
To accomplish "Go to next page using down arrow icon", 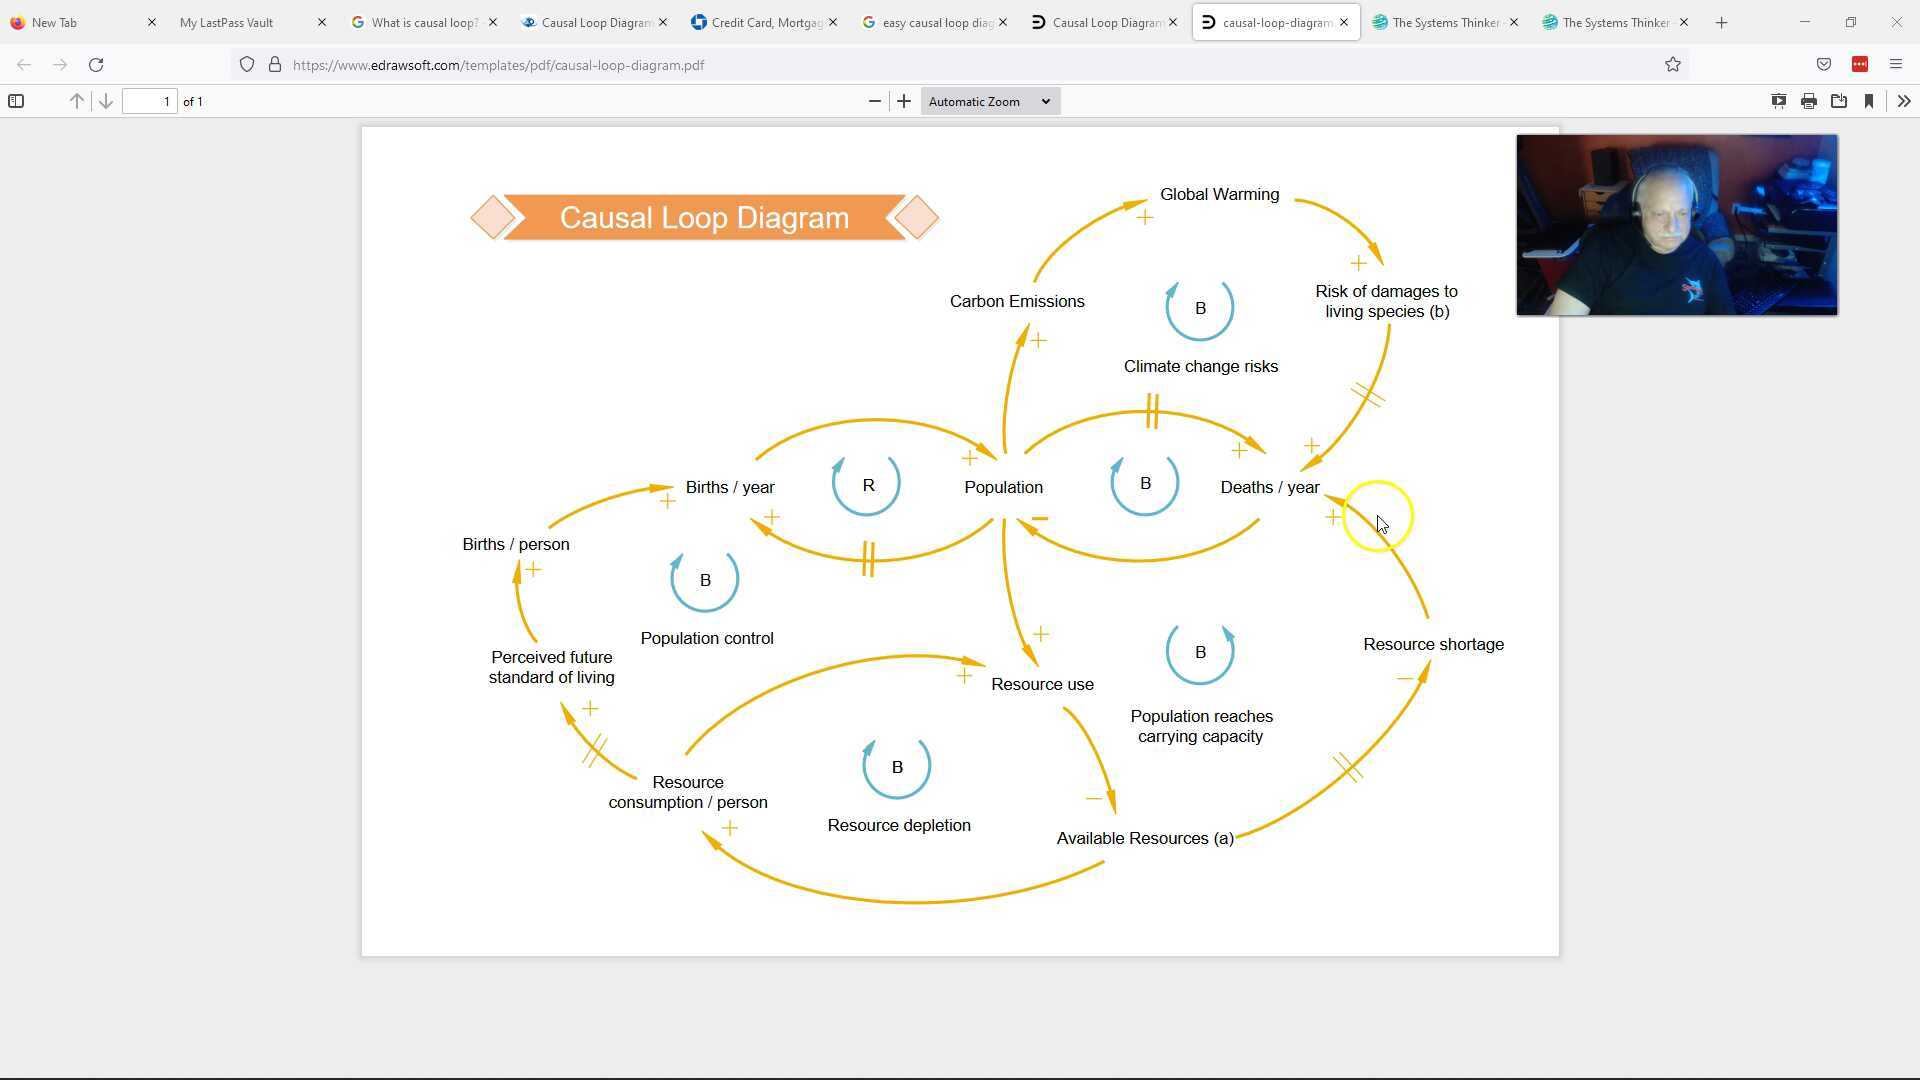I will (x=105, y=101).
